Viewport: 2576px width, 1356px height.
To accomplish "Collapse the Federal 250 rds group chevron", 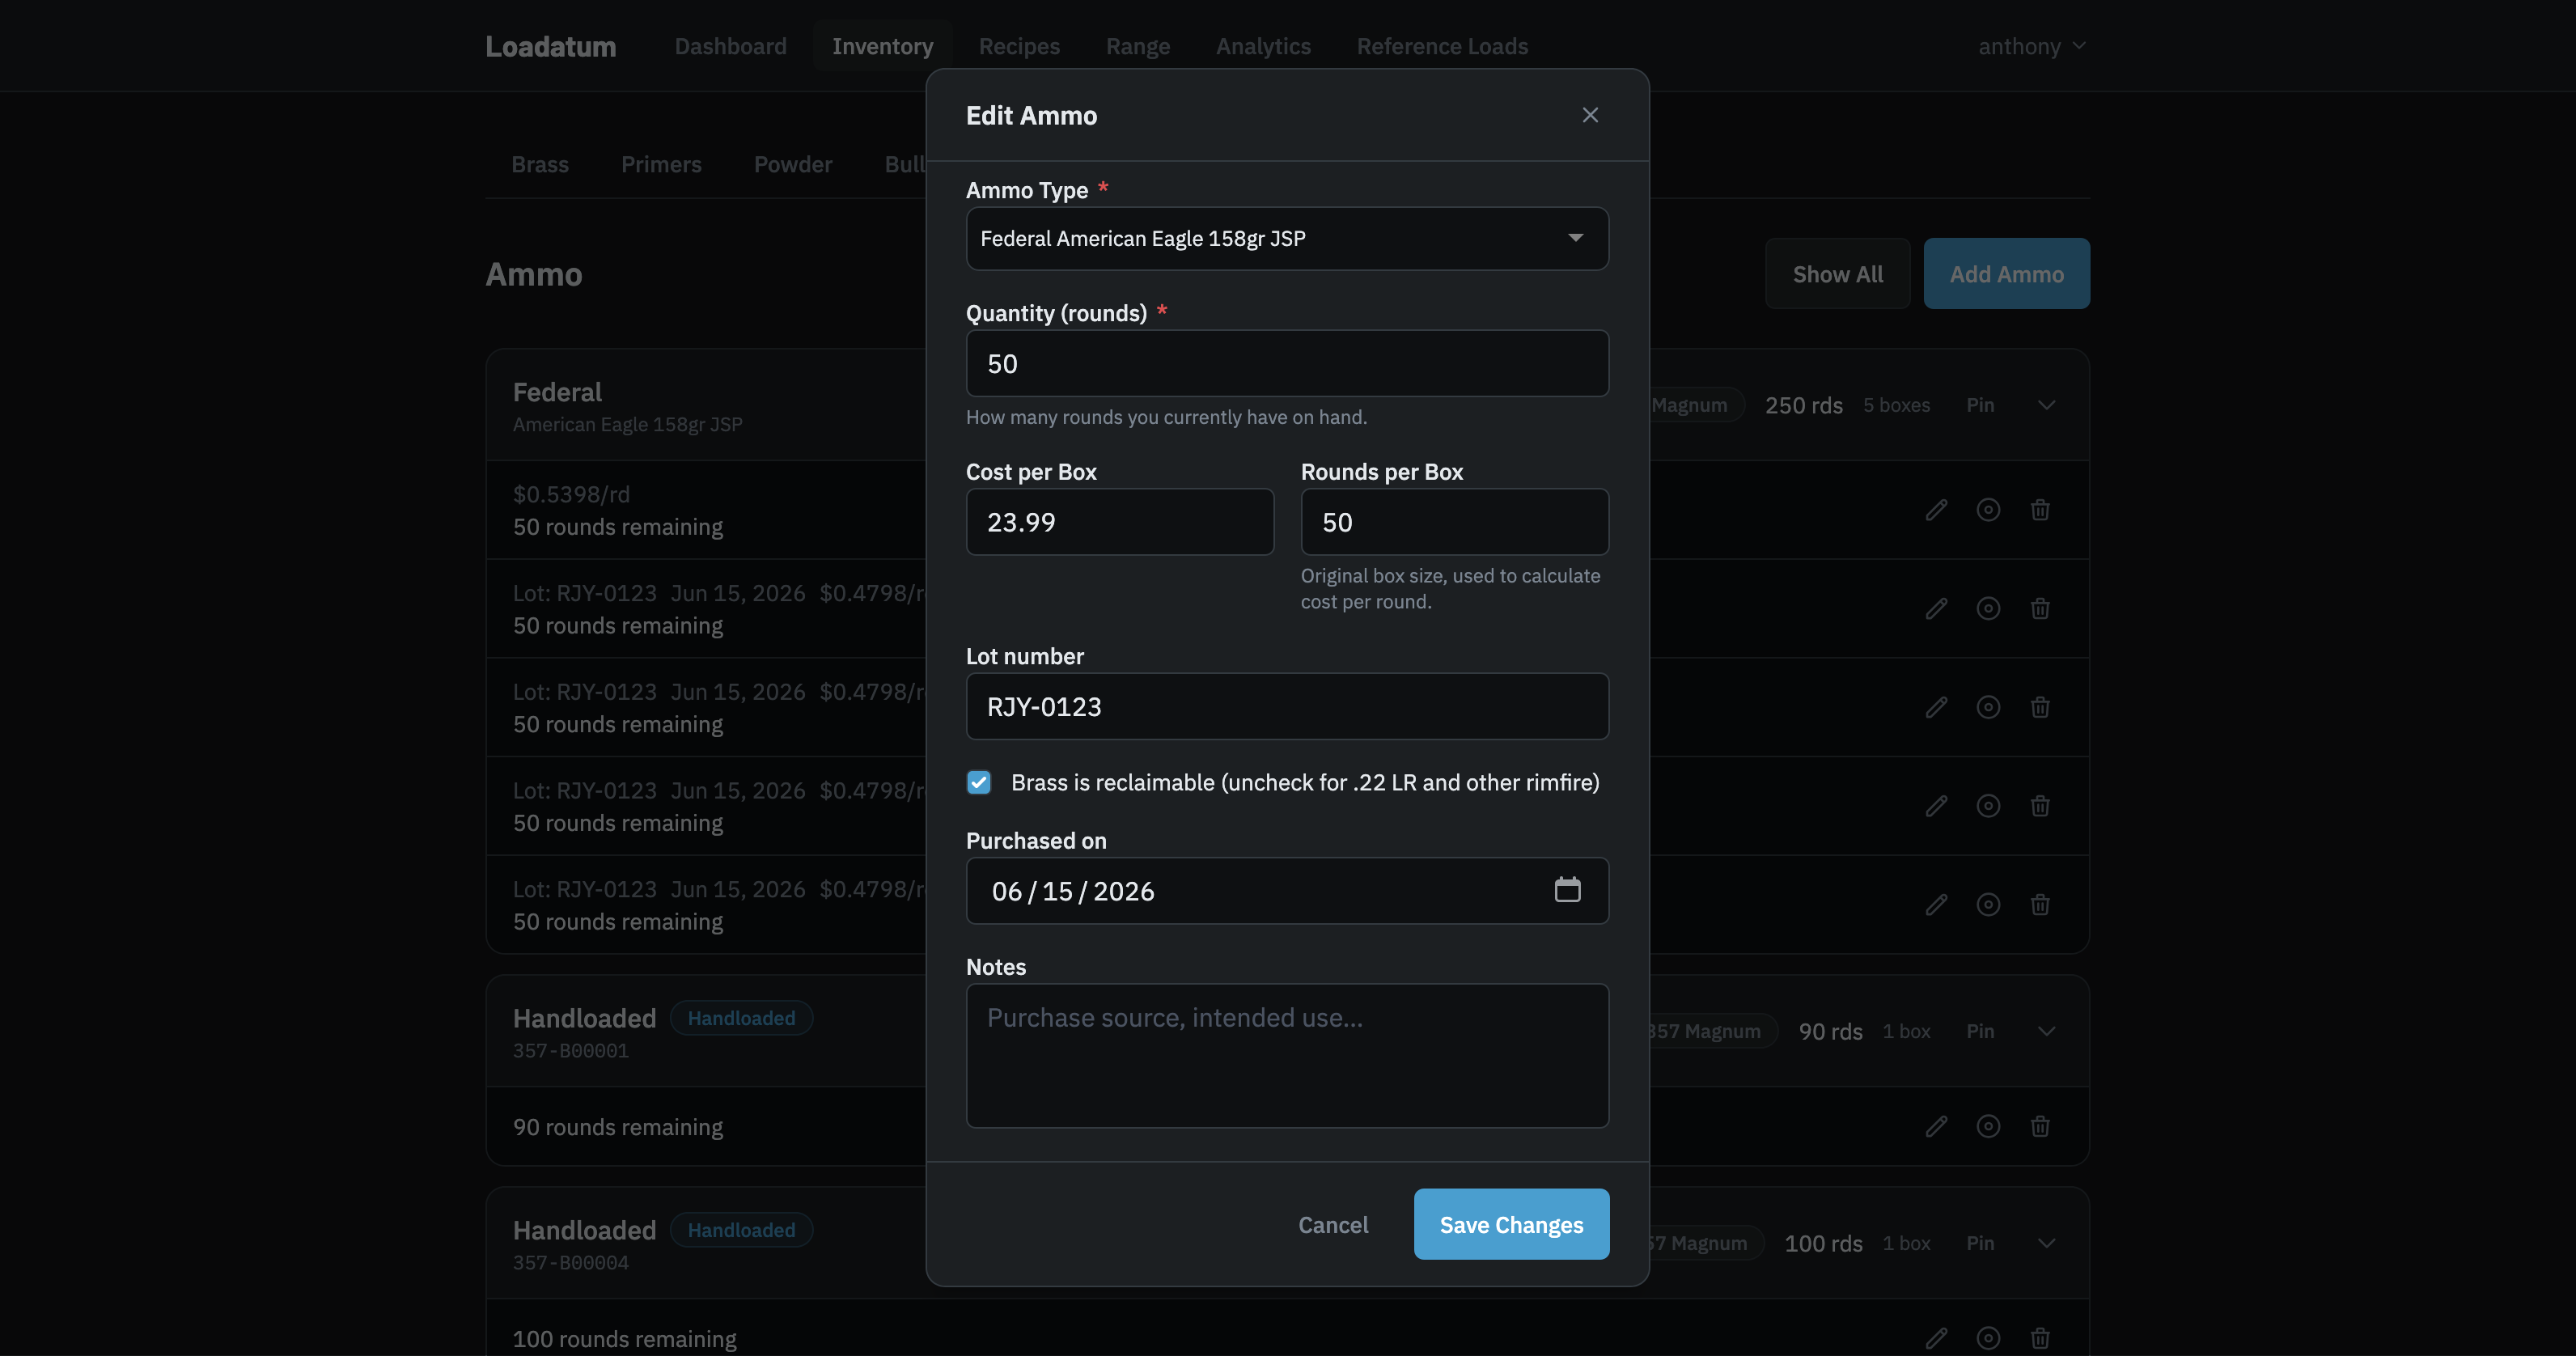I will click(x=2046, y=405).
